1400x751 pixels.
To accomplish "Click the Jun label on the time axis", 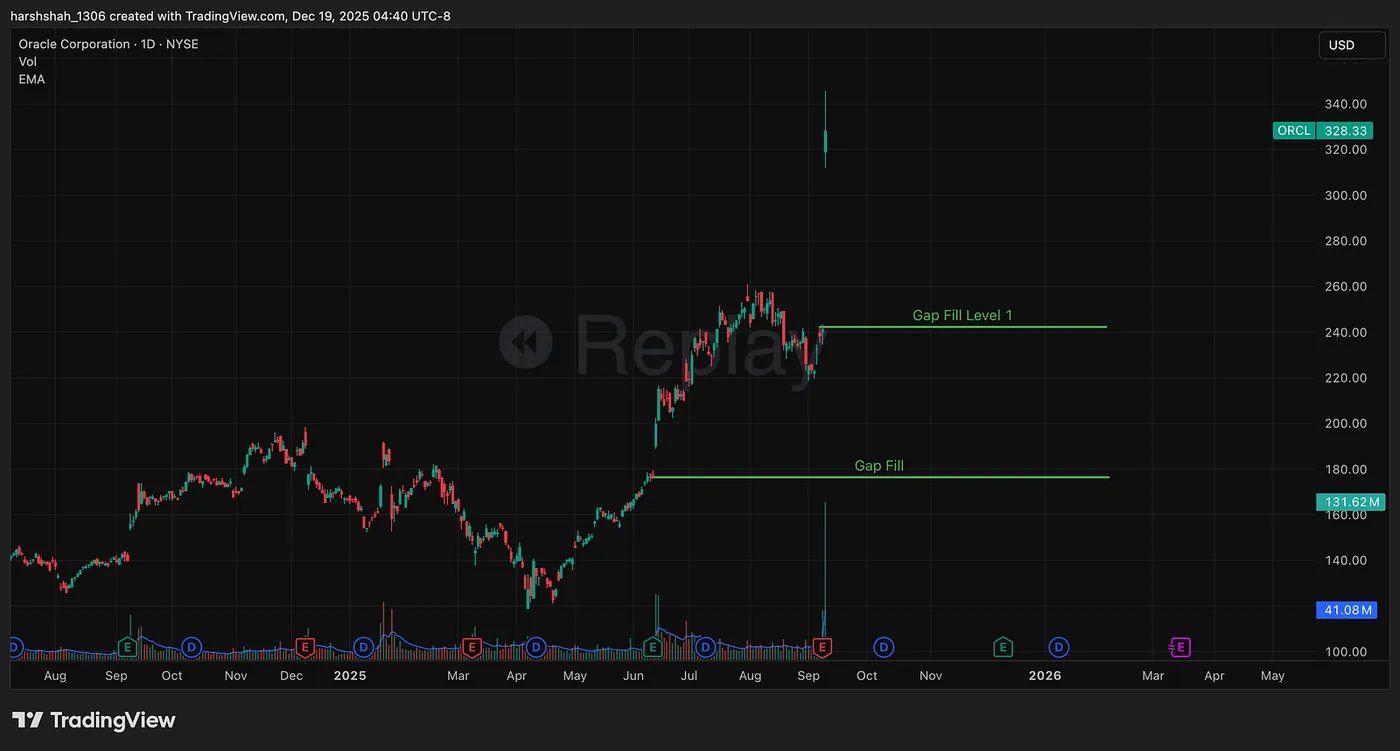I will click(633, 676).
